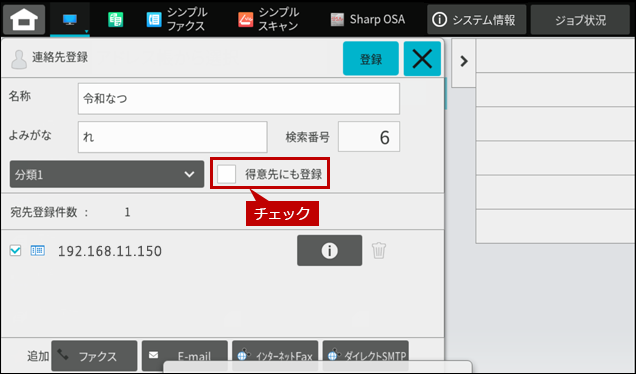The height and width of the screenshot is (374, 636).
Task: Add a ファクス destination
Action: 94,356
